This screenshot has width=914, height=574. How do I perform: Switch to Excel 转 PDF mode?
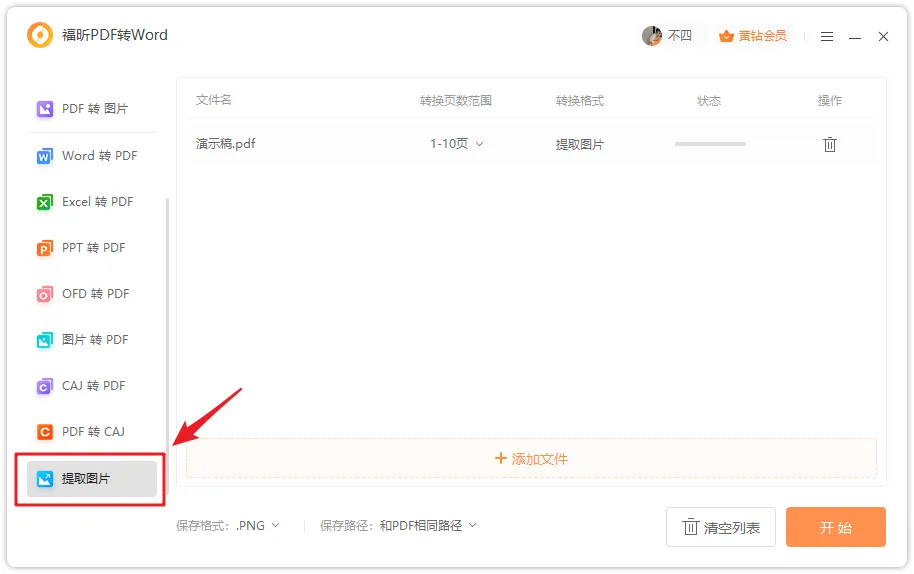pos(97,202)
